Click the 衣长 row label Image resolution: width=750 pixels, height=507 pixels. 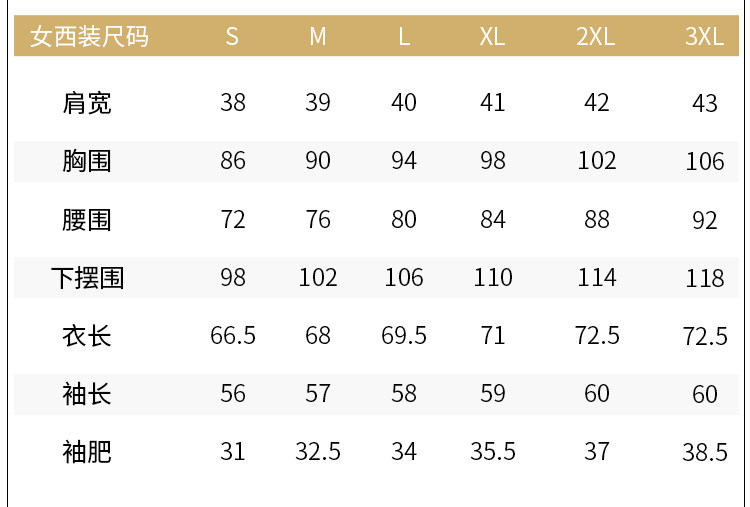tap(87, 336)
